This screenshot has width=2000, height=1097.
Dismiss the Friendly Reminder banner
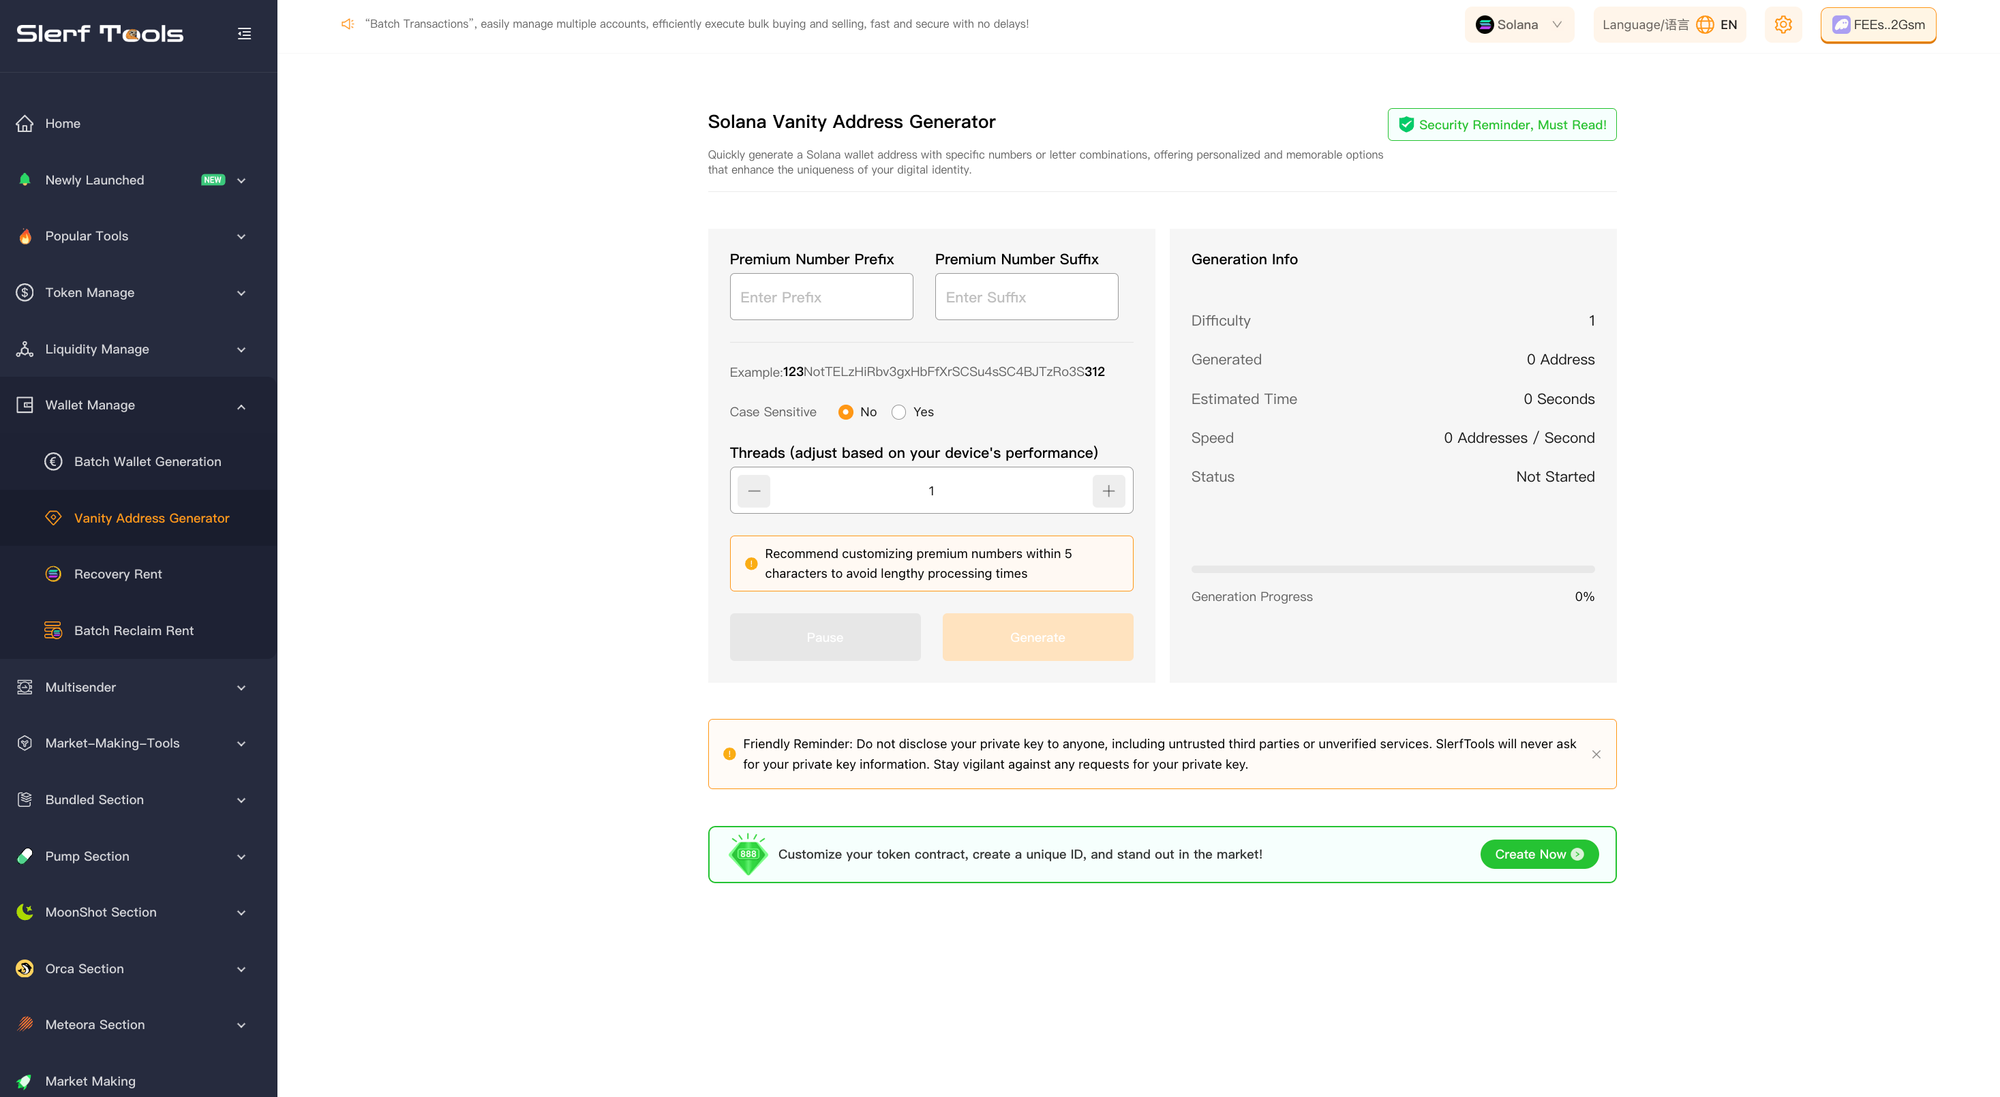[1596, 754]
